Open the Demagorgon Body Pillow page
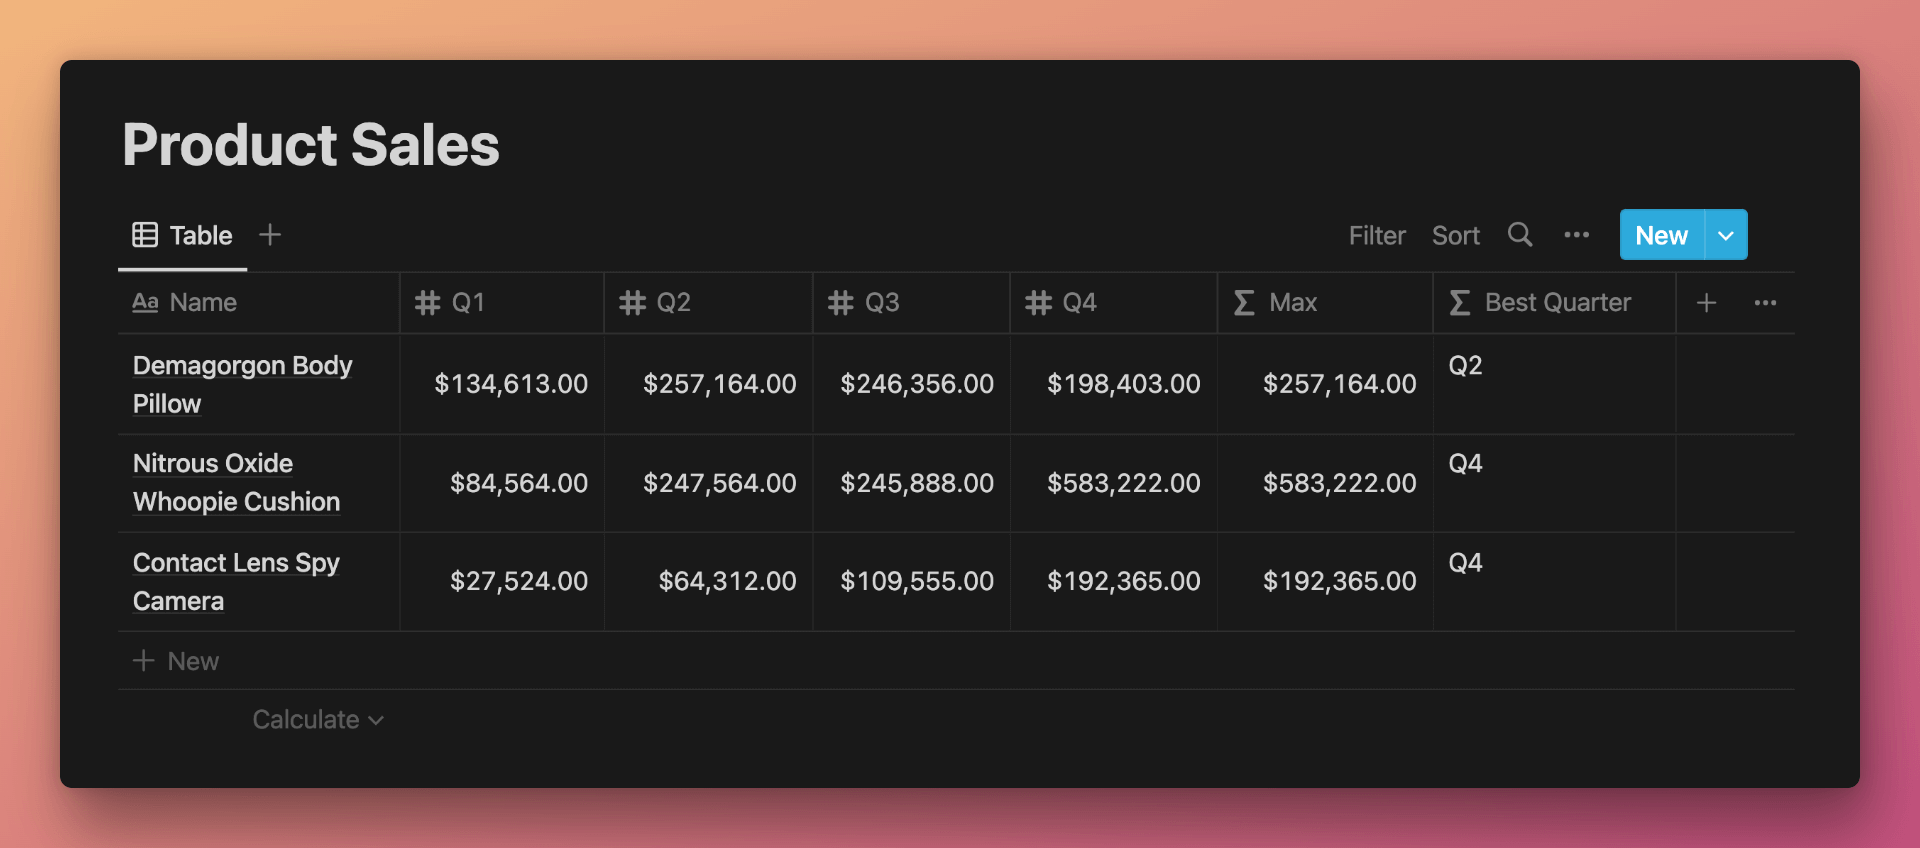The image size is (1920, 848). [242, 384]
